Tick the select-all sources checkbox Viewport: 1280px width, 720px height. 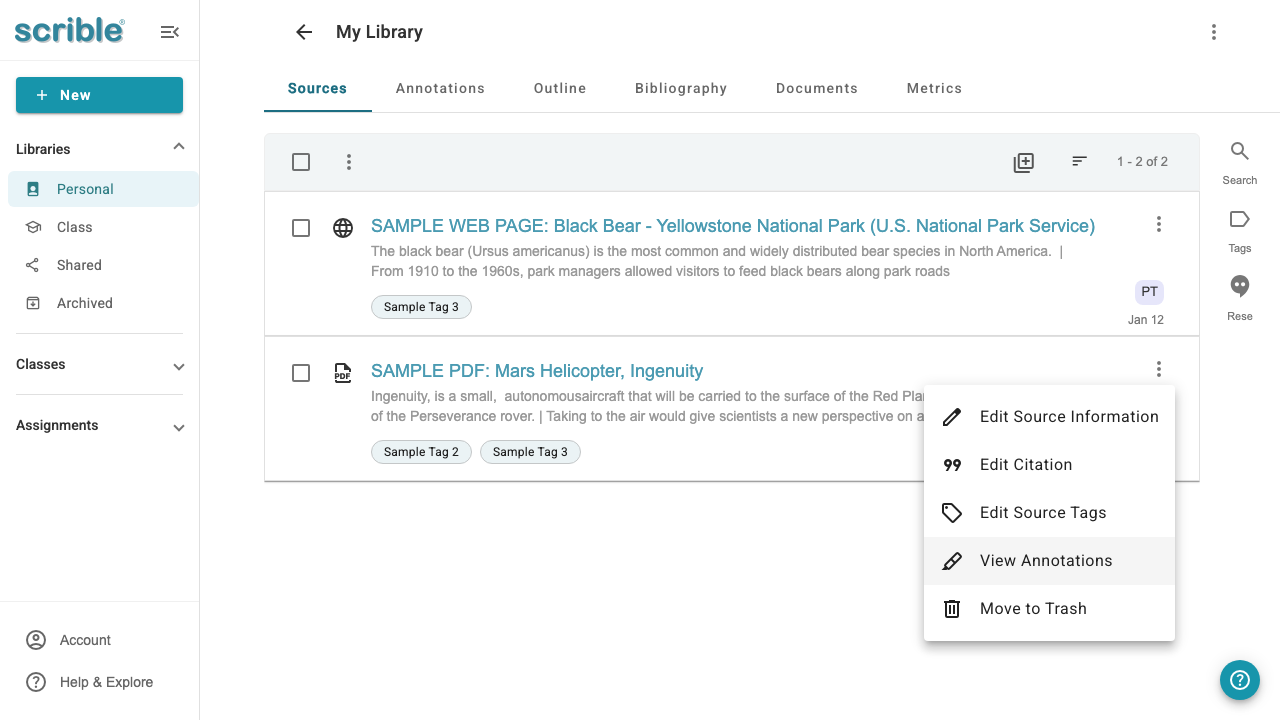301,162
